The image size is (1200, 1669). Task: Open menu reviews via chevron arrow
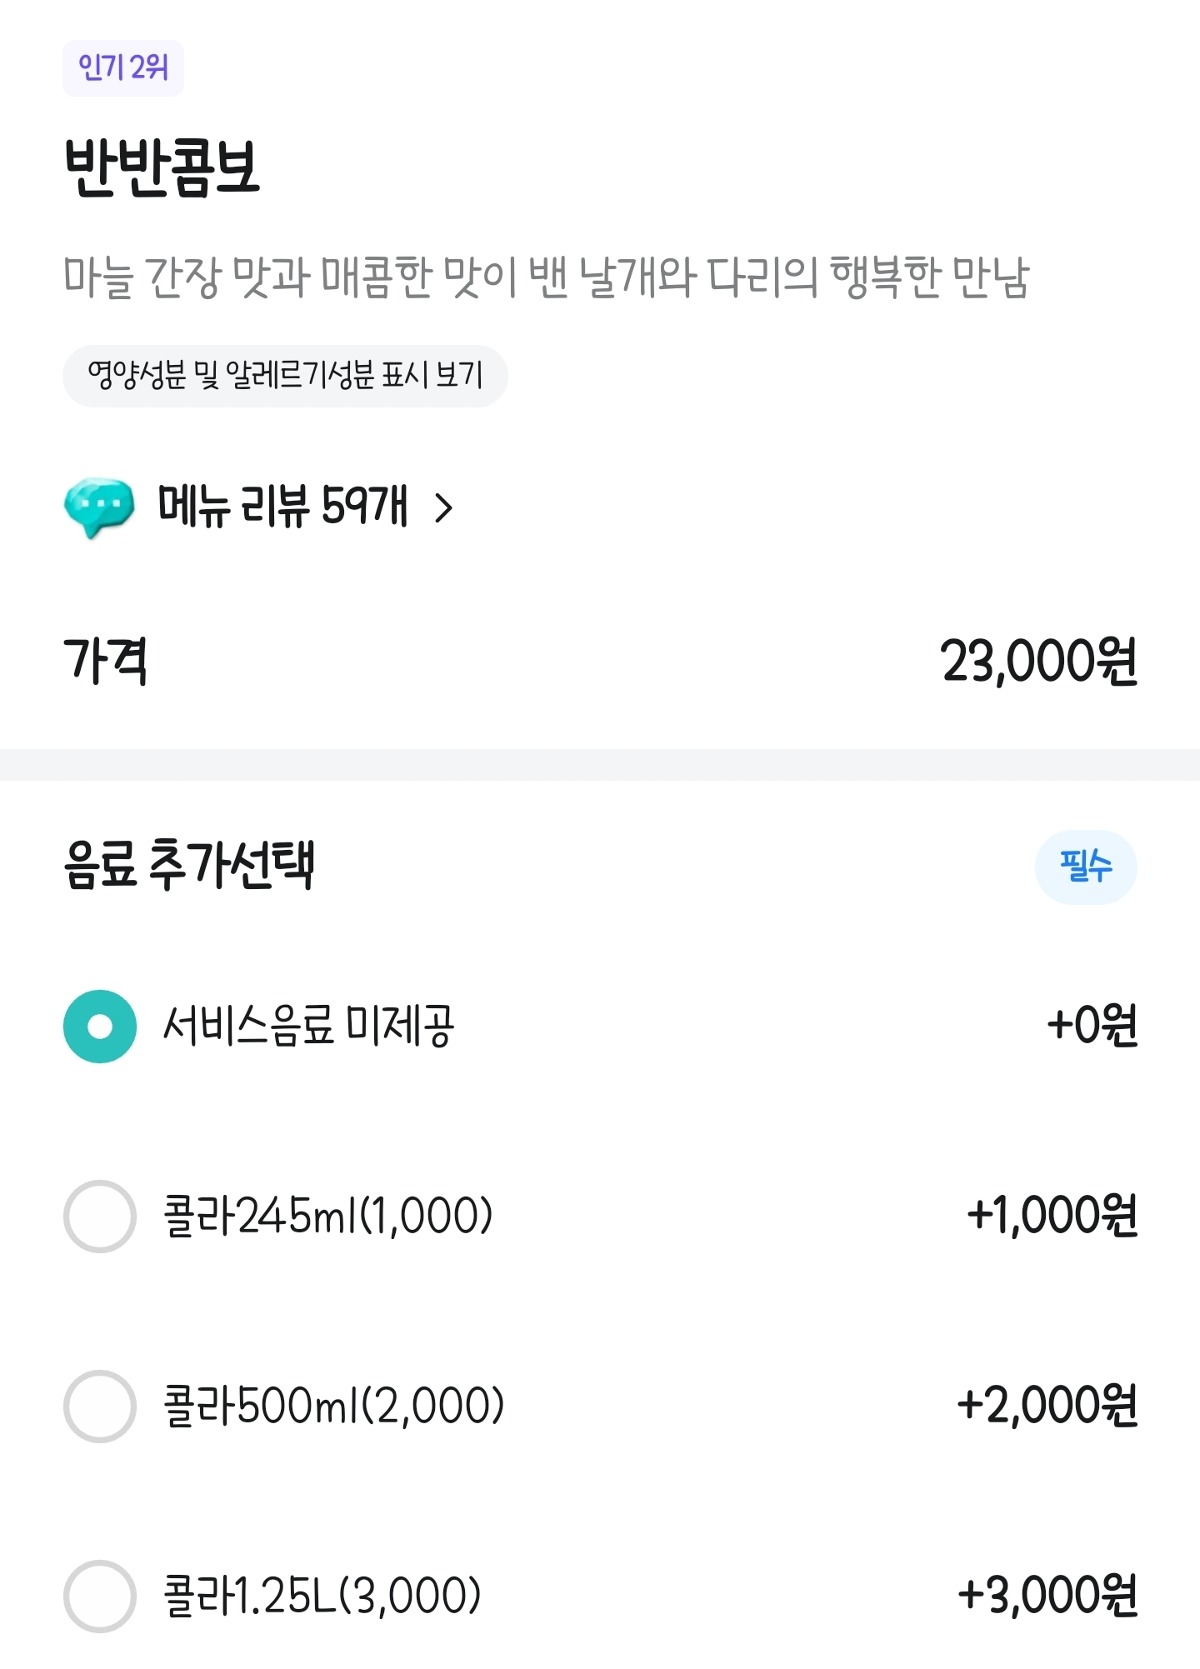pyautogui.click(x=444, y=508)
